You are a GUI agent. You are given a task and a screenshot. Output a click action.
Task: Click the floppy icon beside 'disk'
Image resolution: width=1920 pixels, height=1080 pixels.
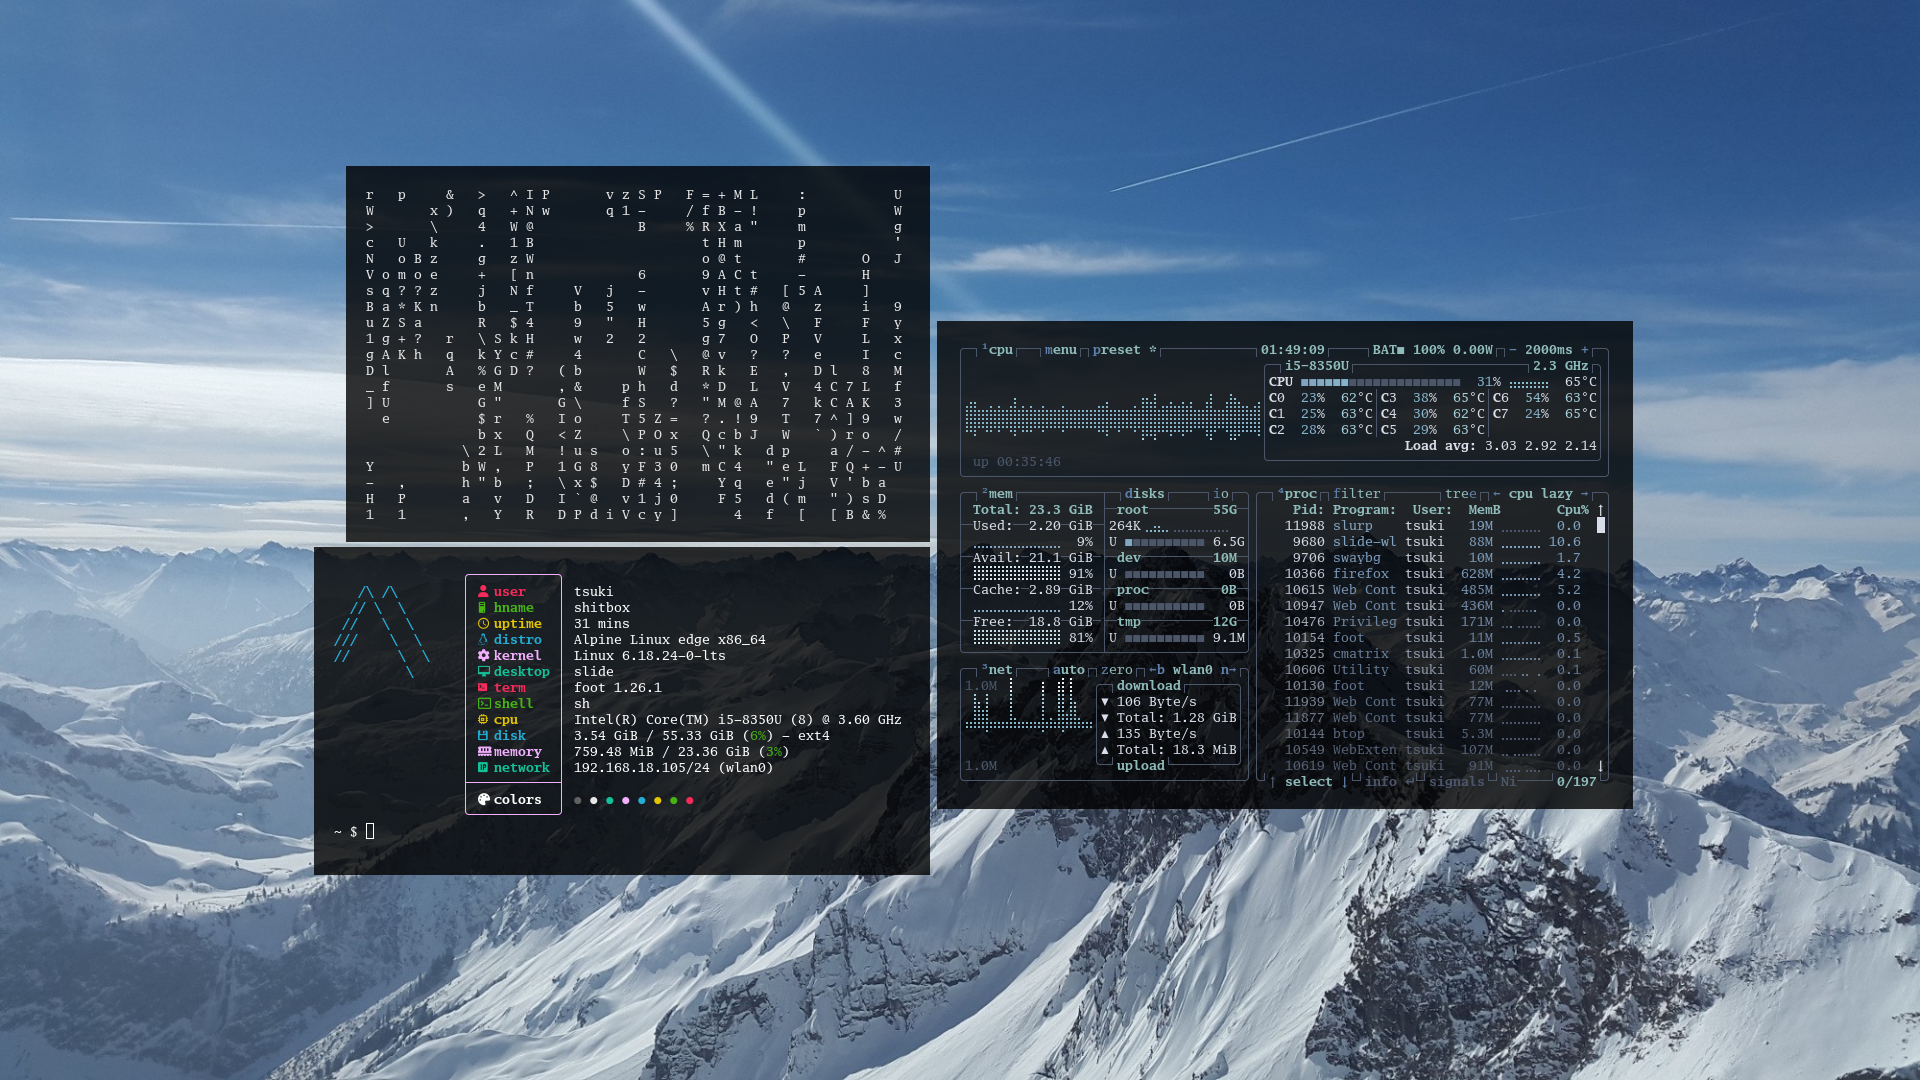click(x=483, y=735)
